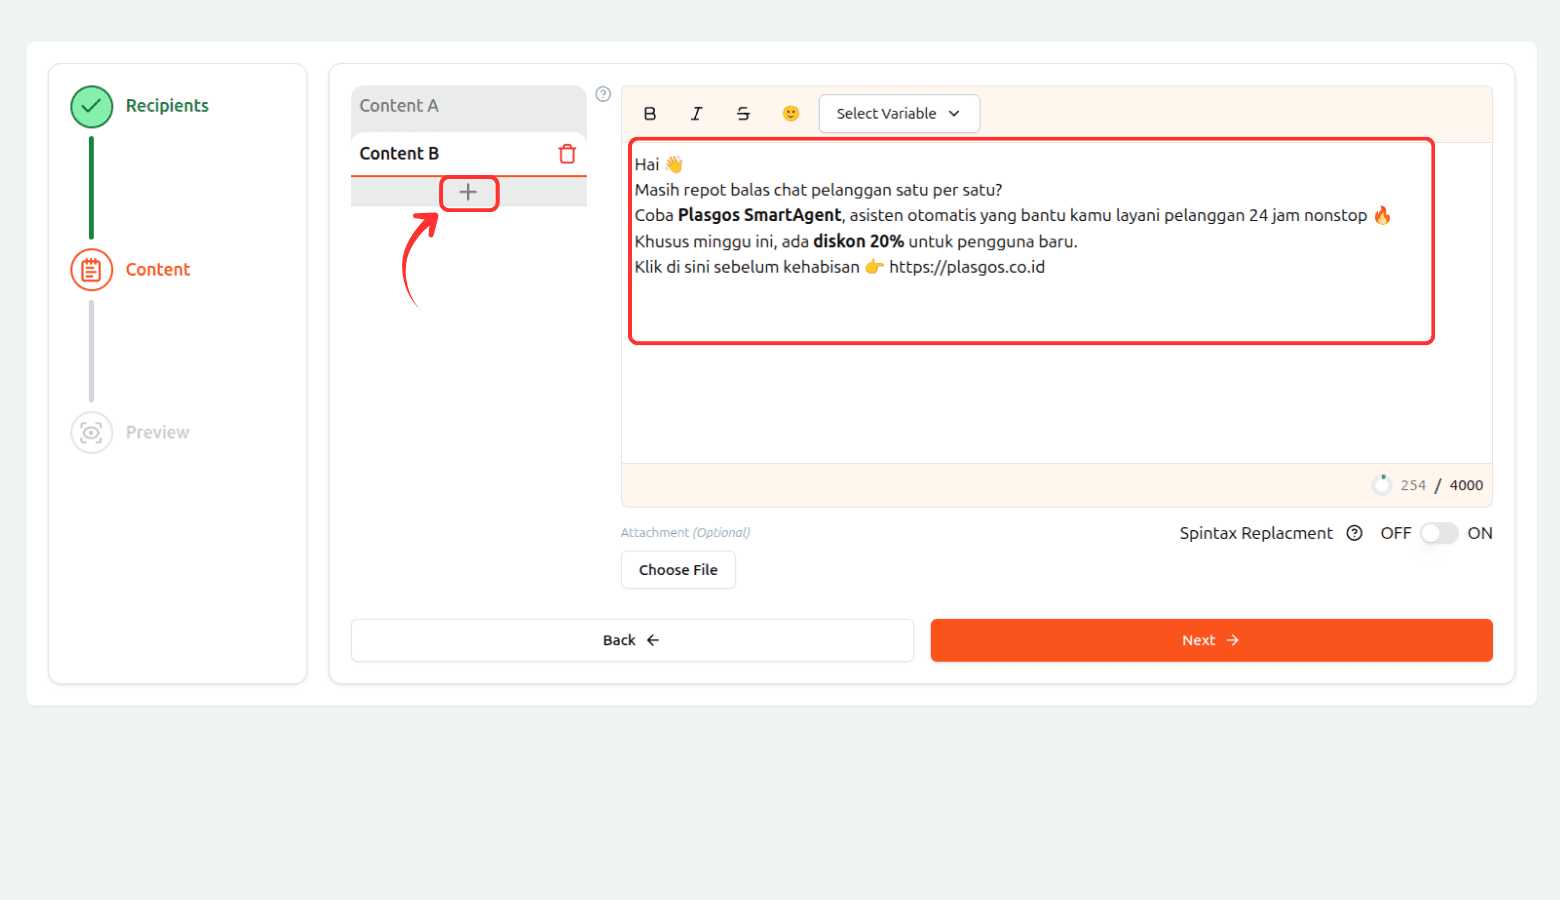Click the Content step clipboard icon
Image resolution: width=1560 pixels, height=900 pixels.
click(91, 270)
